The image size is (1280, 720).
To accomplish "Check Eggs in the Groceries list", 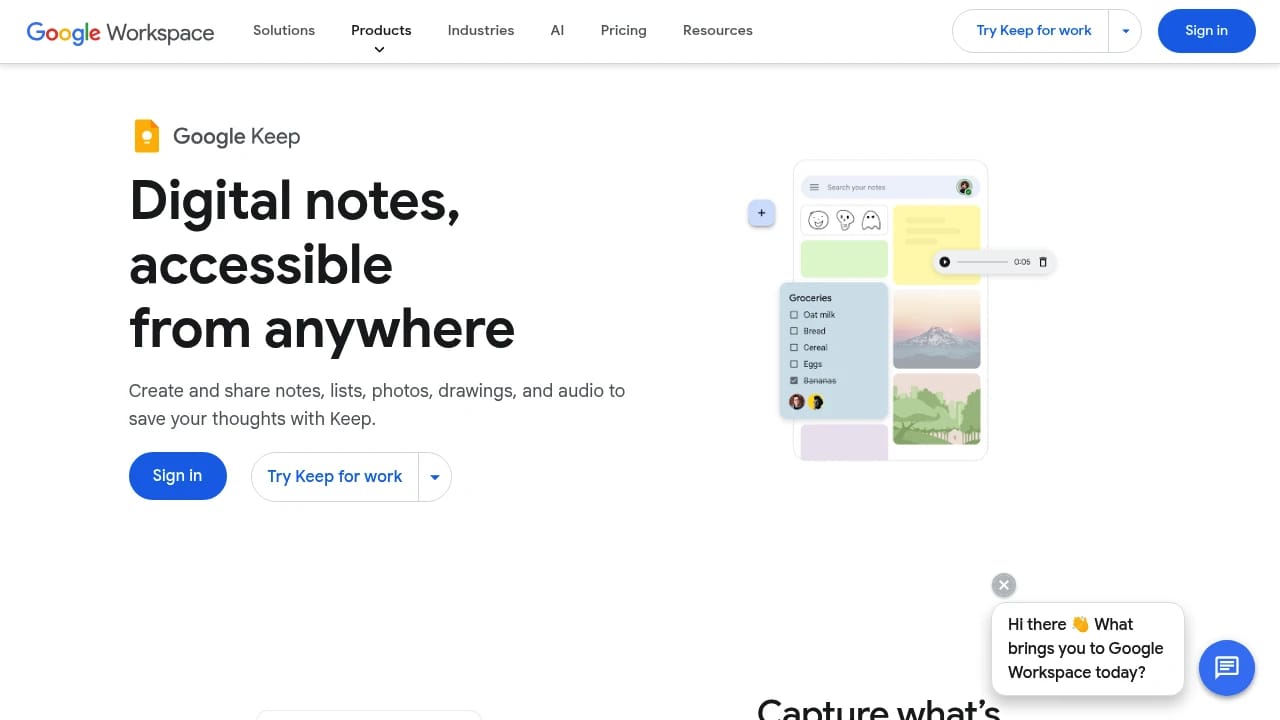I will [794, 364].
